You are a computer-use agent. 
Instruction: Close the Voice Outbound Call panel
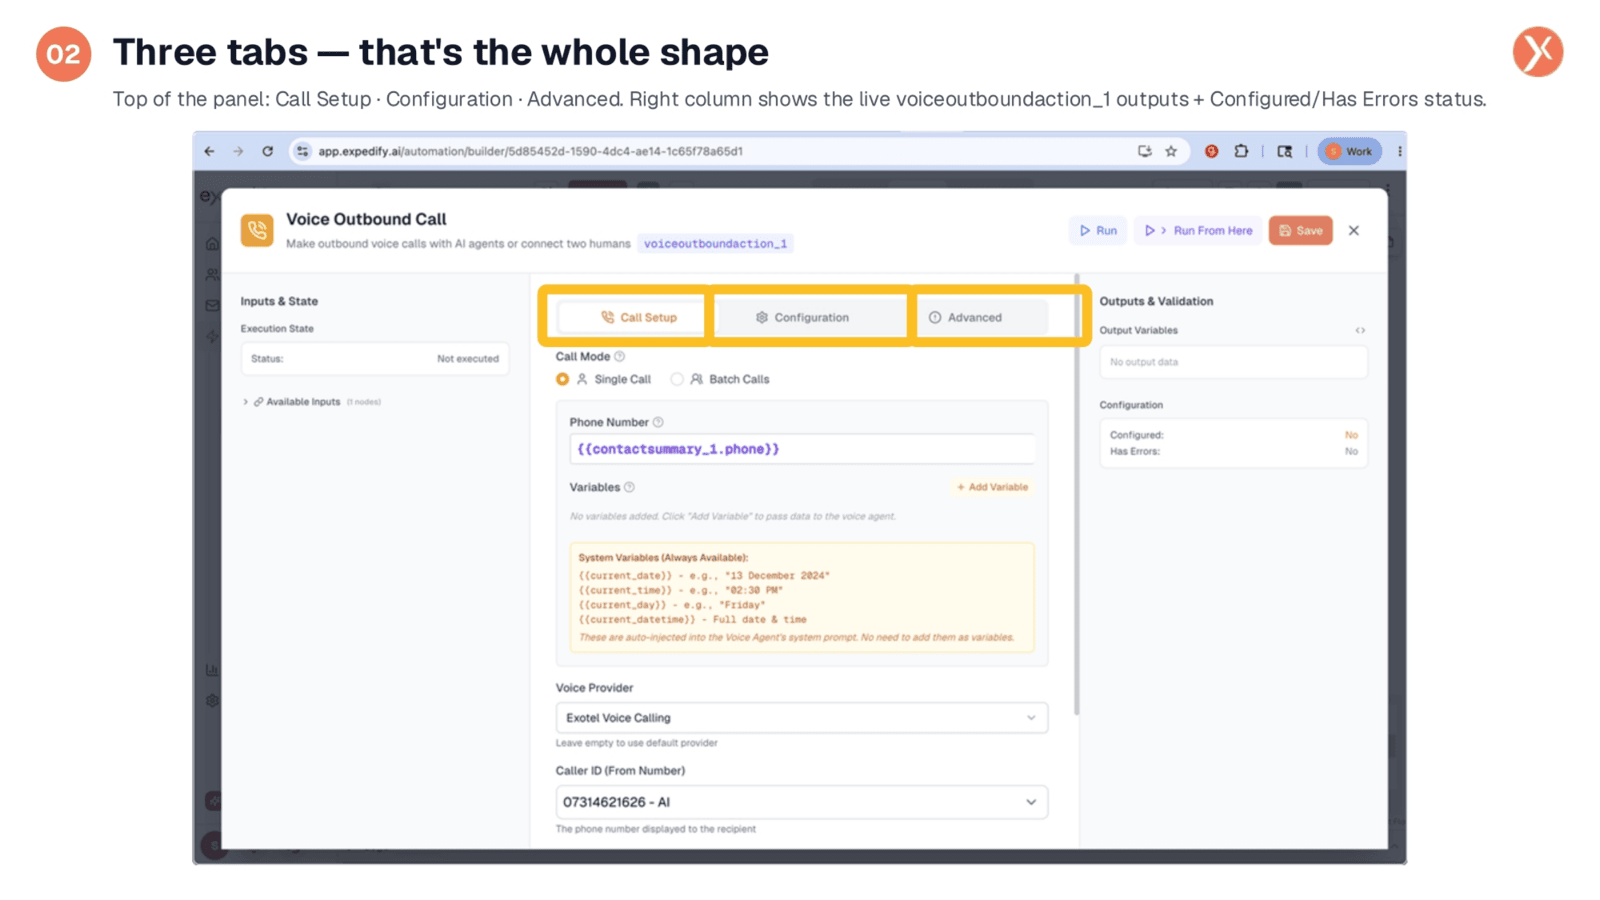[1354, 230]
